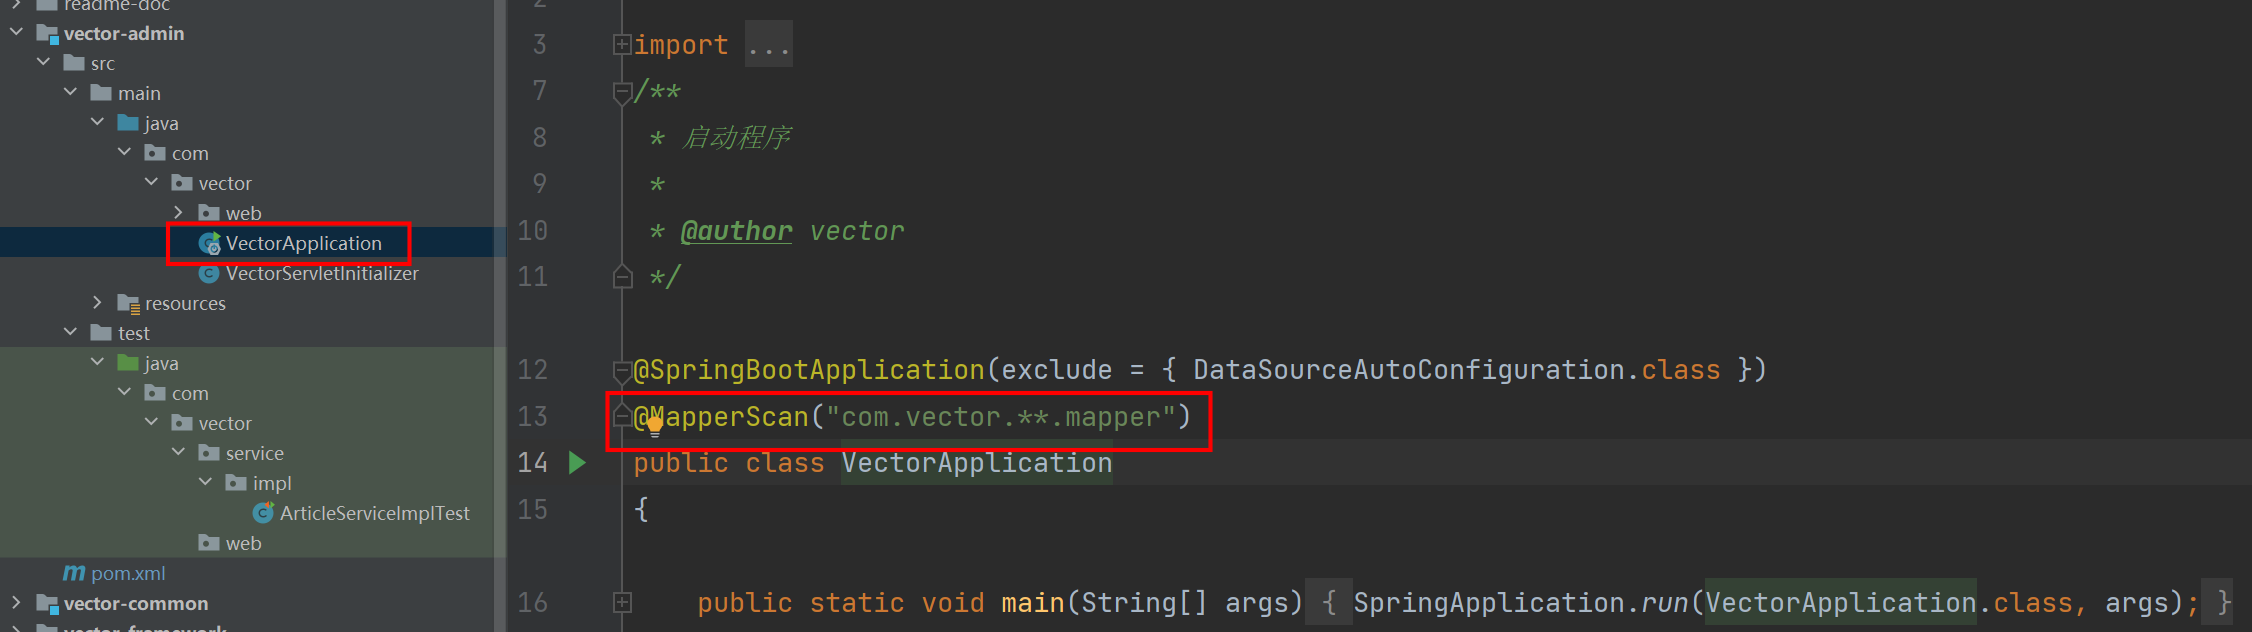
Task: Expand the web package under main
Action: (178, 212)
